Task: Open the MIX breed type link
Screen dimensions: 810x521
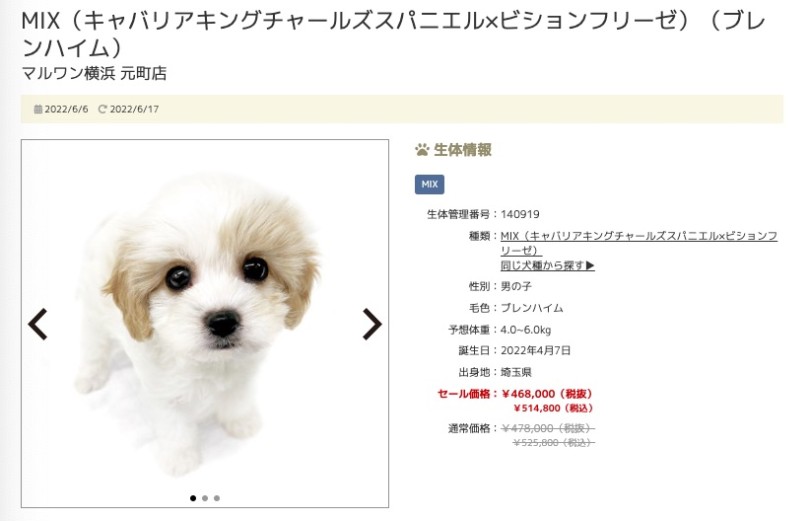Action: pos(638,243)
